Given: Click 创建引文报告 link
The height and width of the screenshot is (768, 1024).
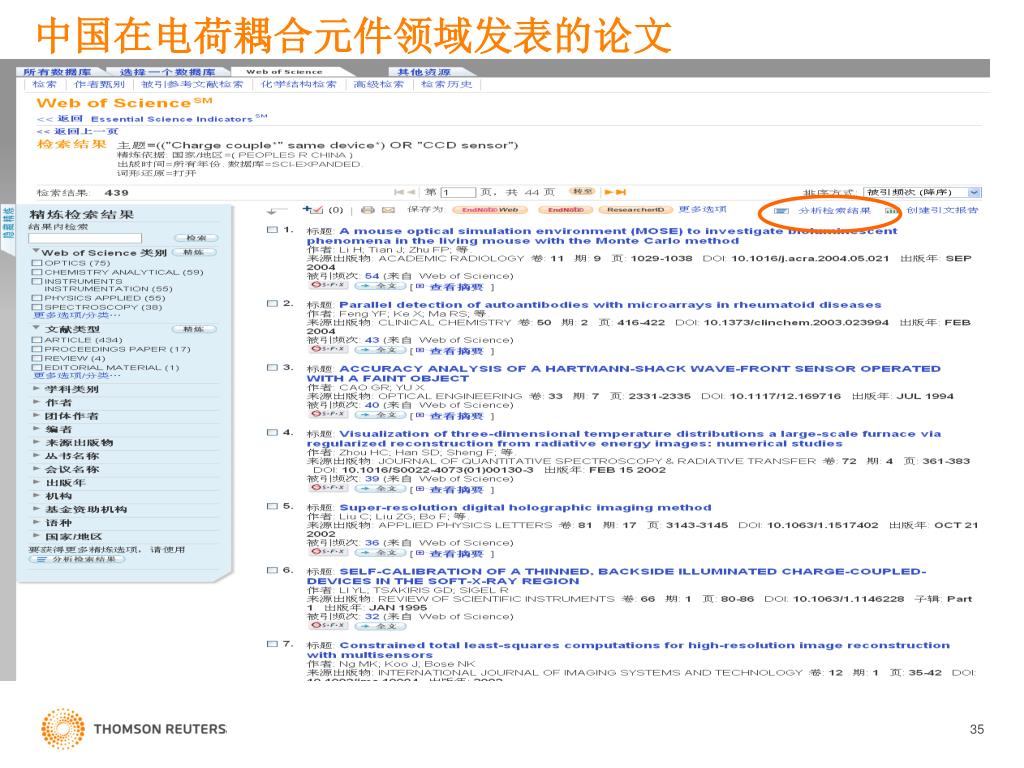Looking at the screenshot, I should (x=942, y=210).
